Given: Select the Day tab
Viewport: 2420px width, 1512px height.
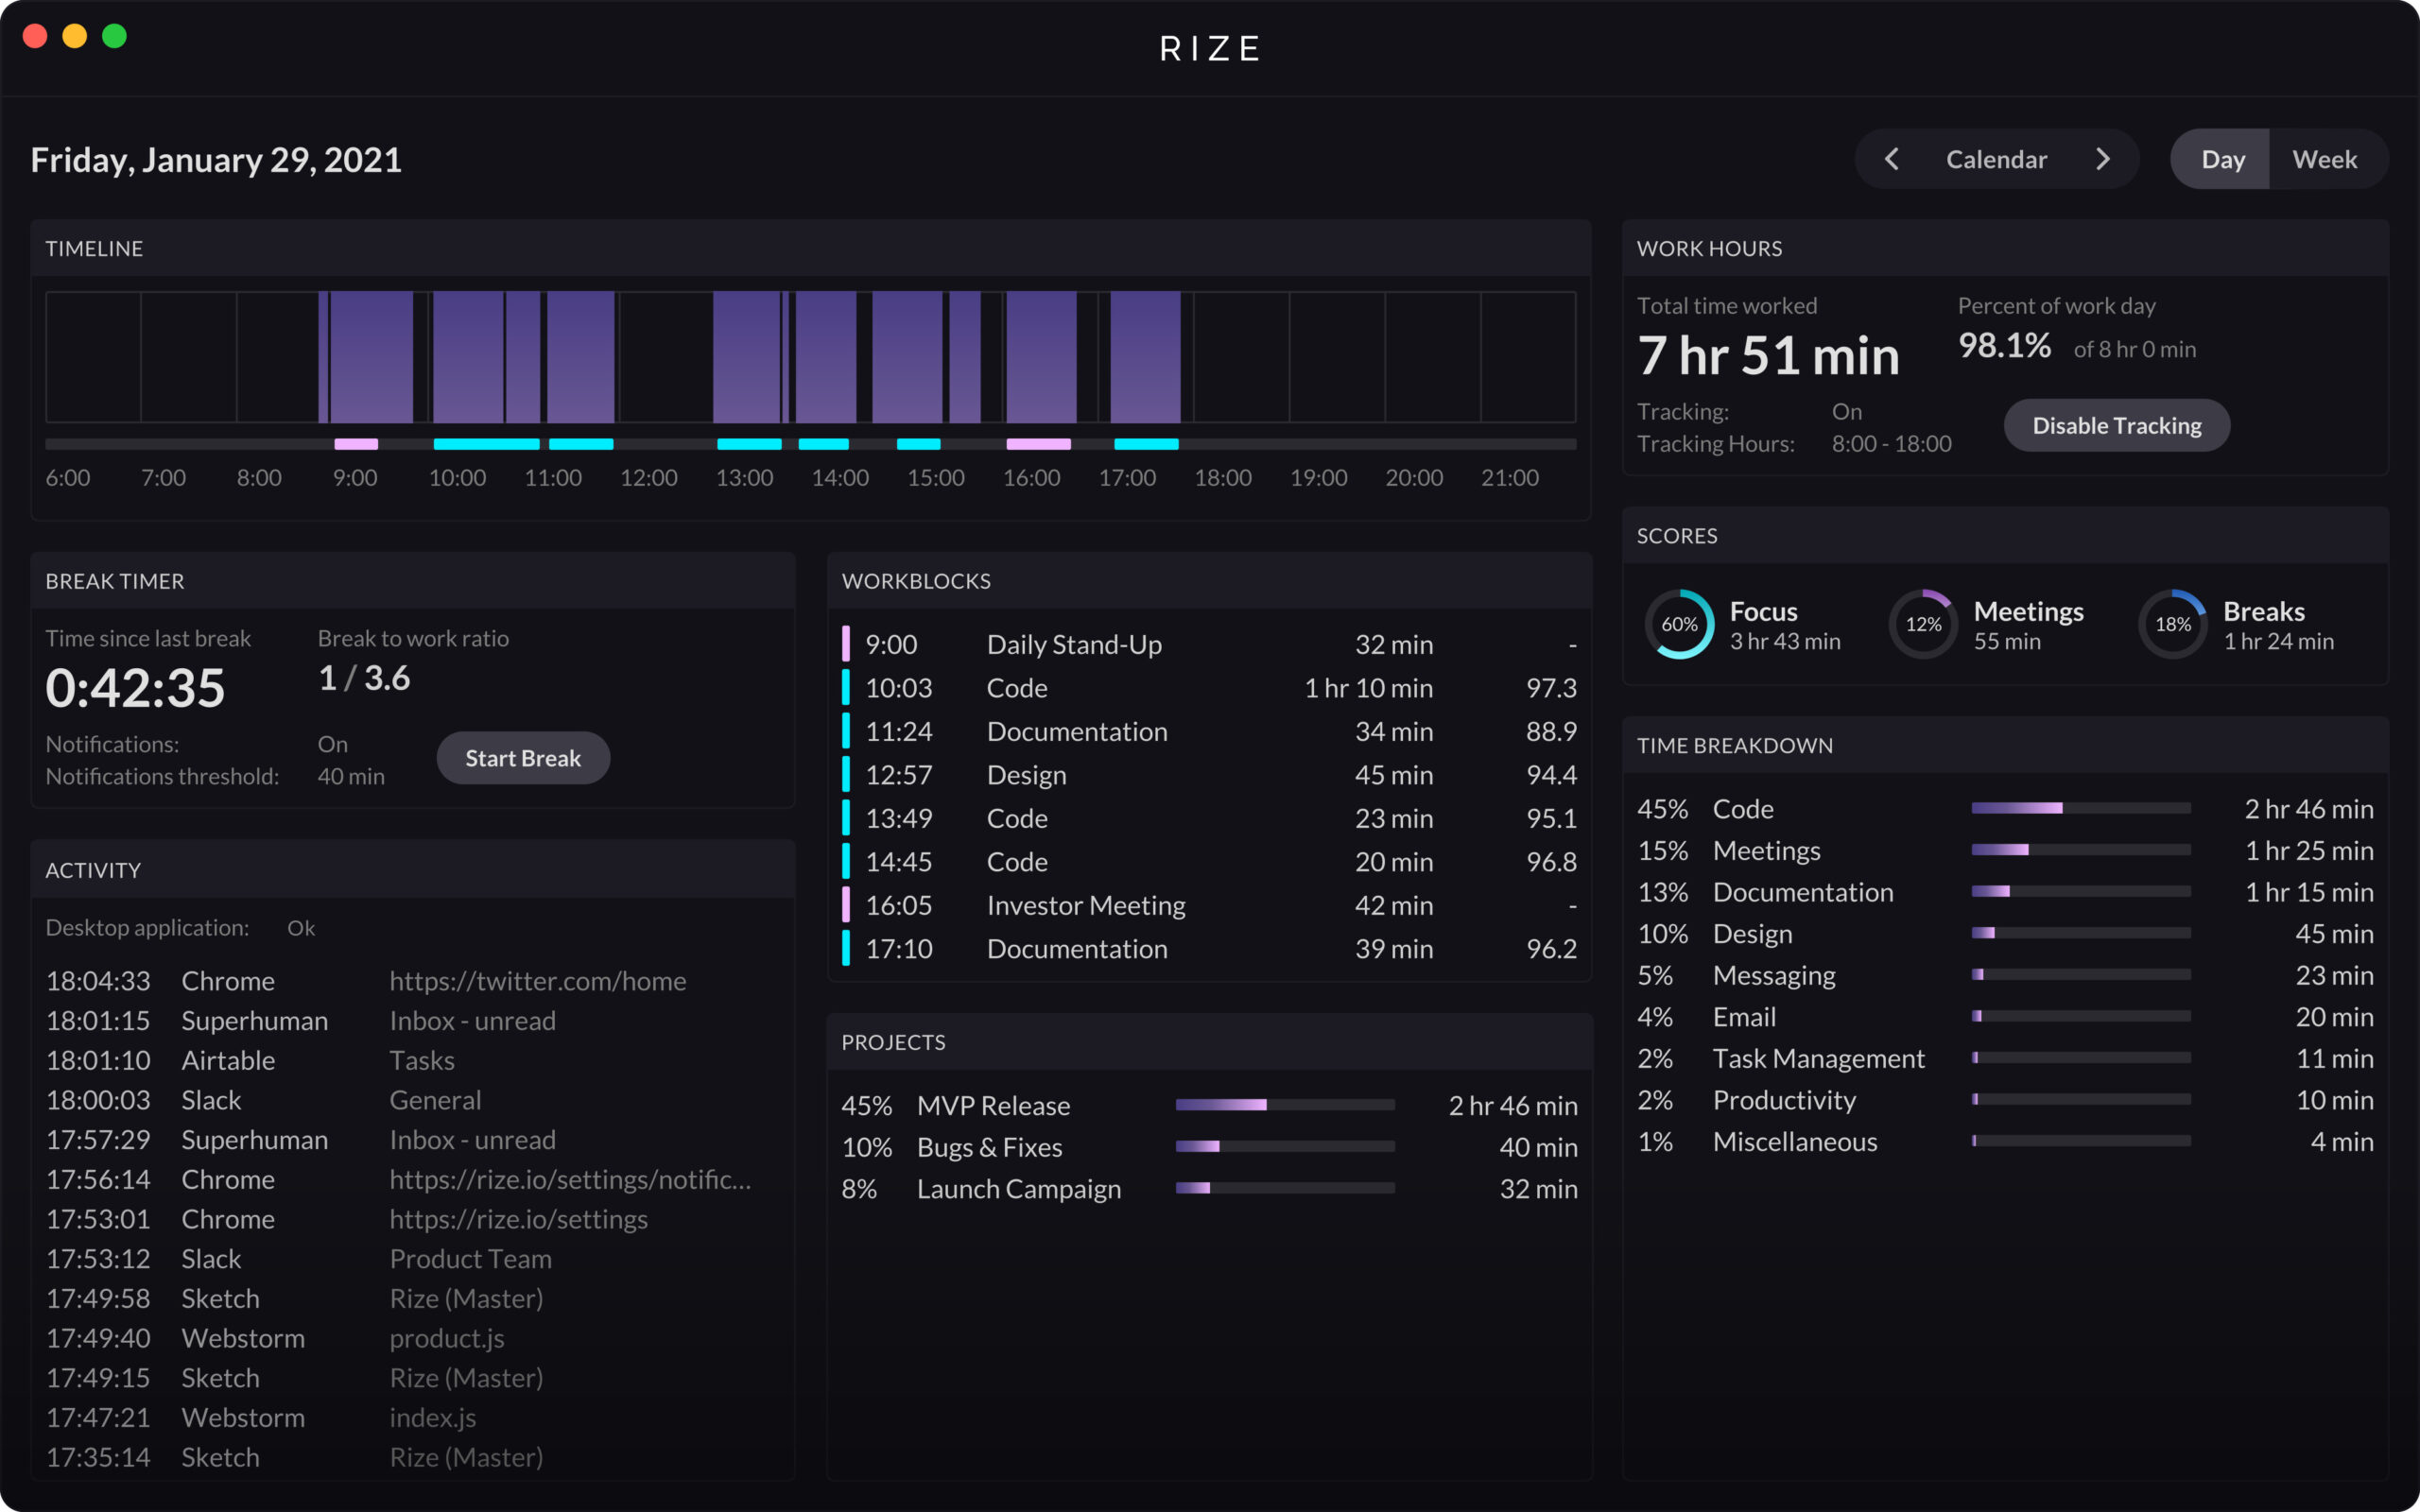Looking at the screenshot, I should (2222, 158).
